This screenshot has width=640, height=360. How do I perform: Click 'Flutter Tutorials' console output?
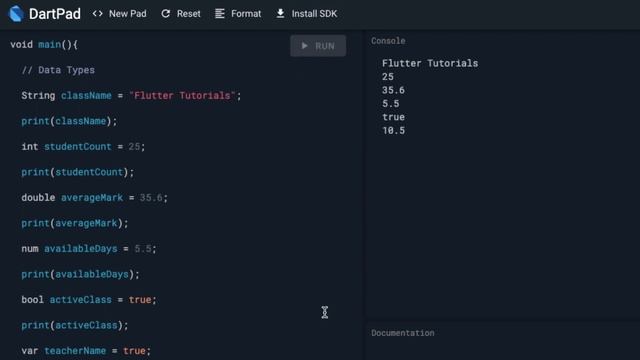click(430, 63)
